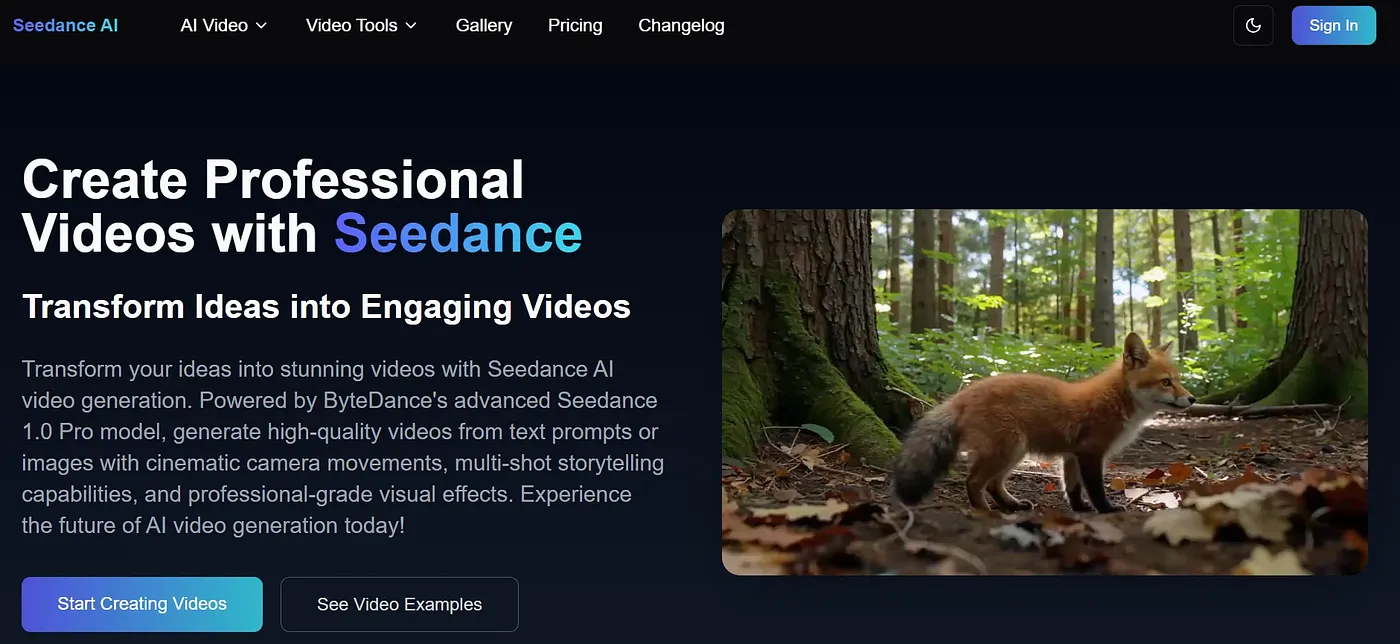Click Start Creating Videos button
The height and width of the screenshot is (644, 1400).
(142, 604)
